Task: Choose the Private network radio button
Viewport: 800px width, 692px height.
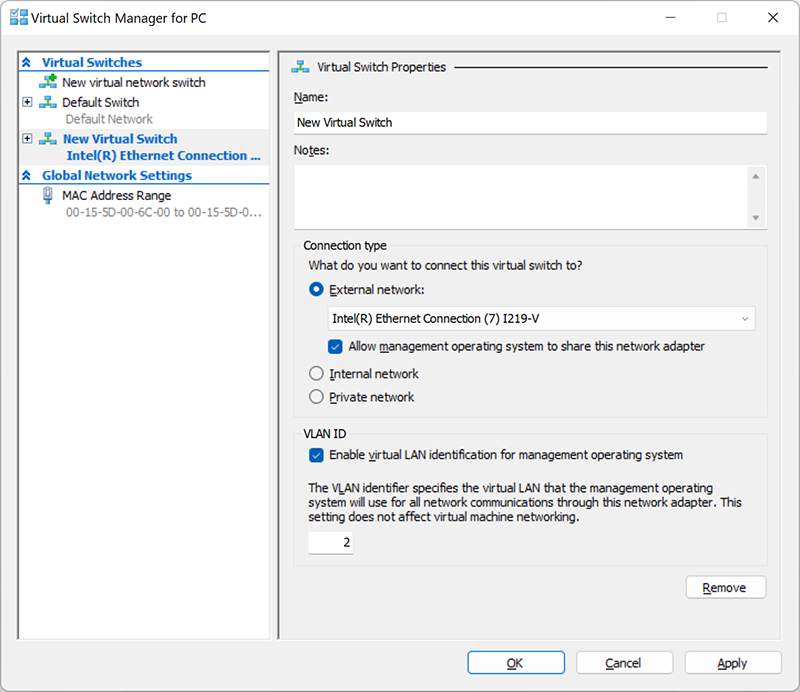Action: tap(316, 397)
